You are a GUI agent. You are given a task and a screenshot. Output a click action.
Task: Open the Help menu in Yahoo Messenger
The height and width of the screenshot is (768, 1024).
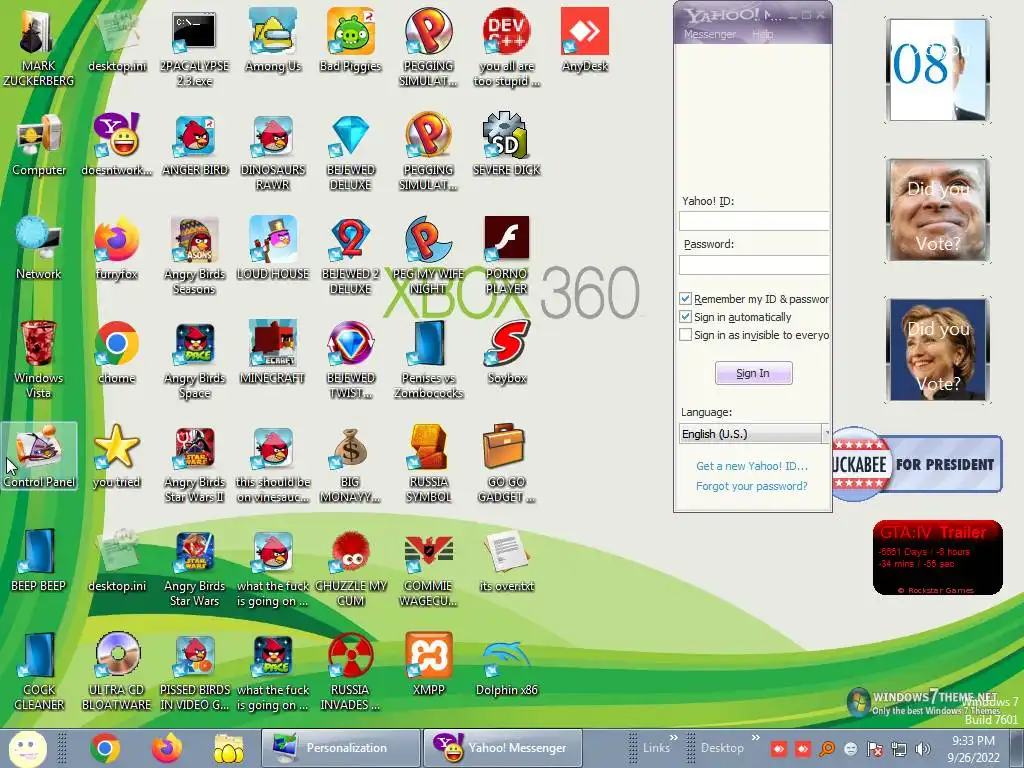tap(762, 34)
